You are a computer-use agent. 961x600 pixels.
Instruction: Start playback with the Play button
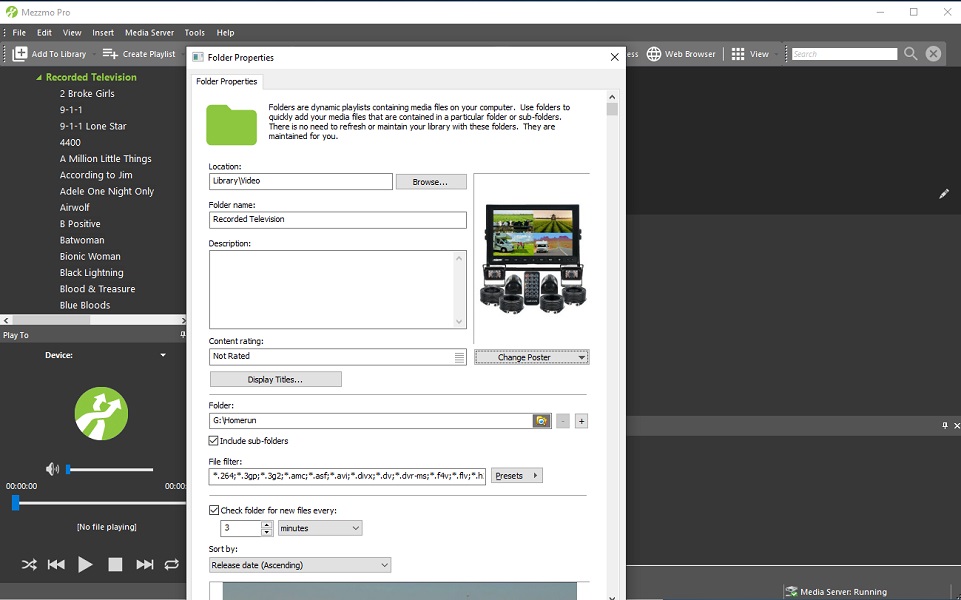coord(85,564)
